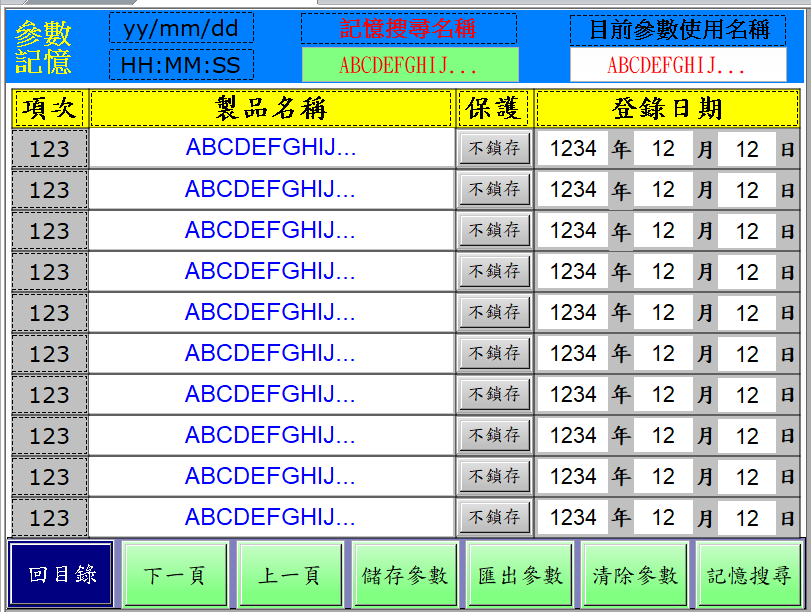The width and height of the screenshot is (811, 612).
Task: Click the 上一頁 previous page button
Action: click(x=290, y=575)
